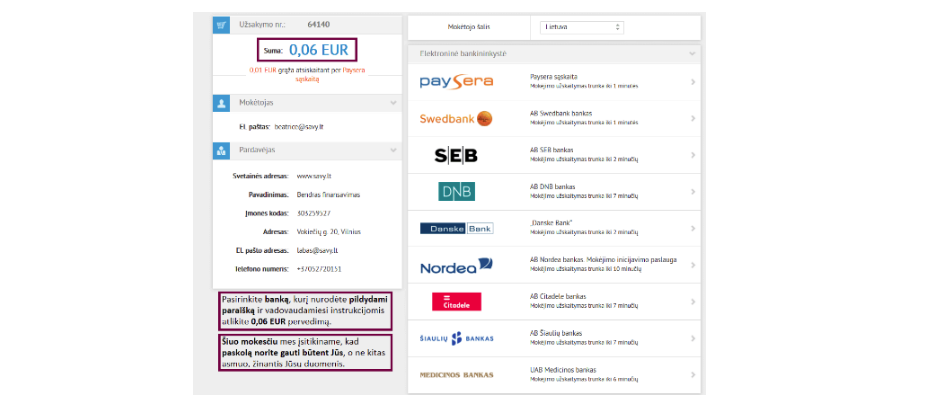Image resolution: width=930 pixels, height=408 pixels.
Task: Pick the Citadele bank logo
Action: coord(456,301)
